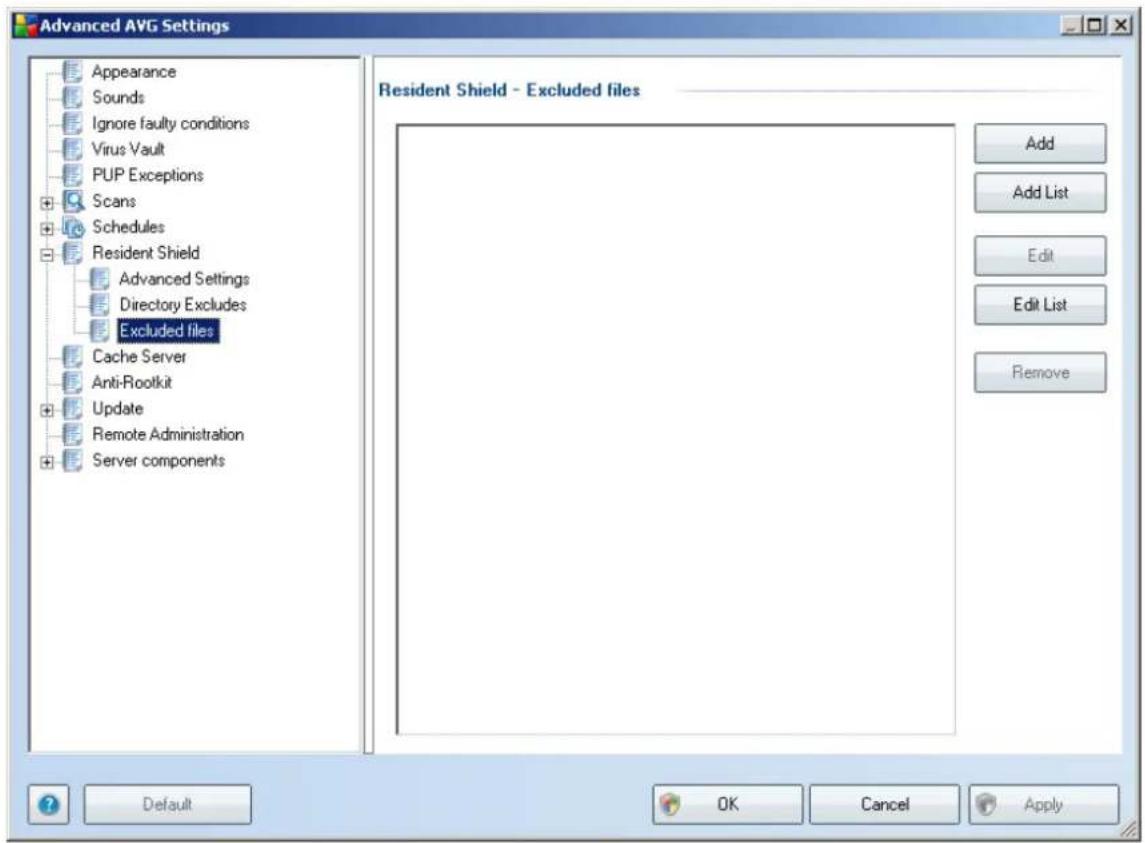Click the Remove button
This screenshot has height=843, width=1145.
coord(1040,373)
